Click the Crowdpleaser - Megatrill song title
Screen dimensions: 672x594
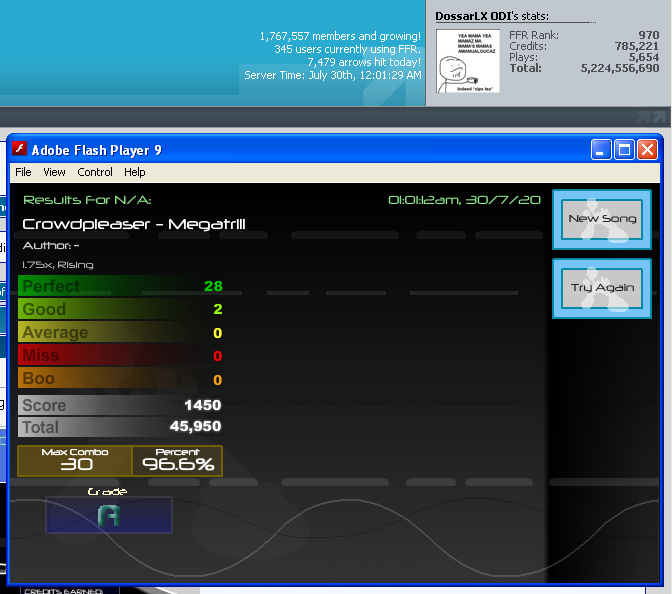click(134, 224)
